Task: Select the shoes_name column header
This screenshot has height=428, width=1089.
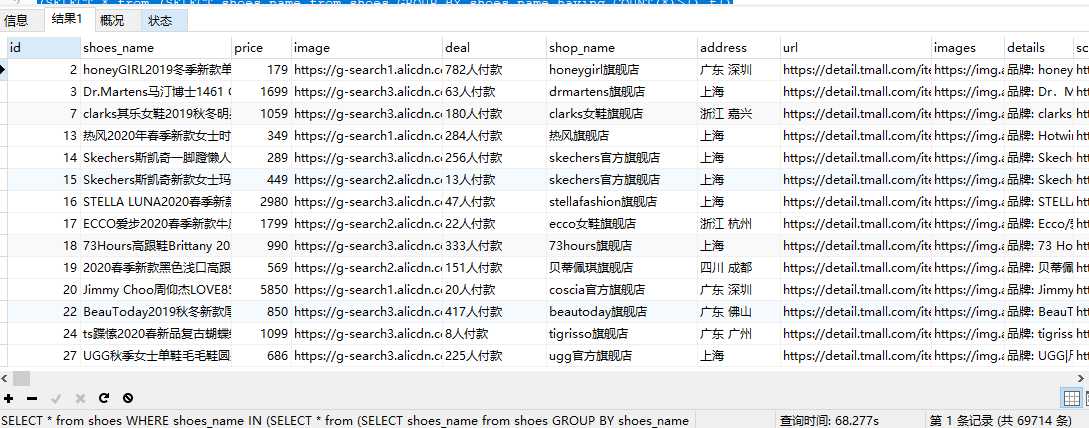Action: (156, 48)
